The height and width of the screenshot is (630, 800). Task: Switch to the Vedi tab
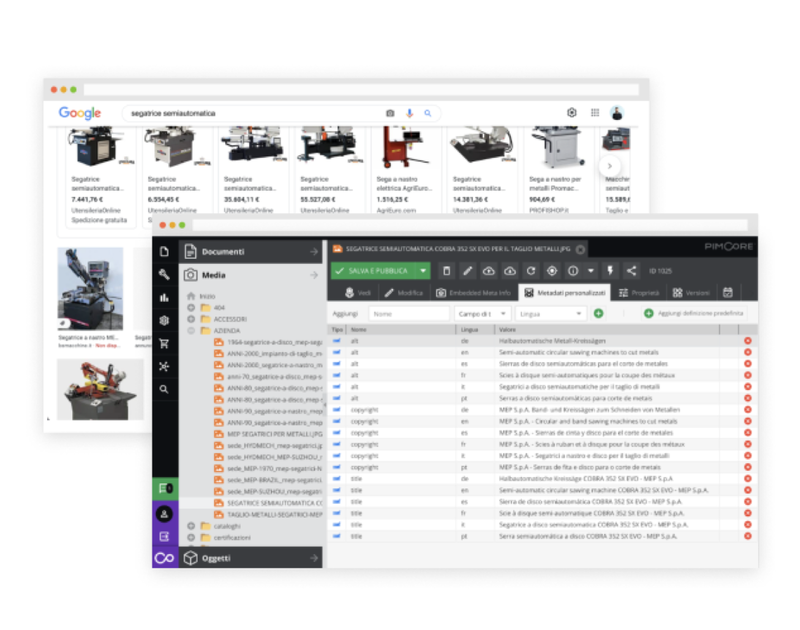[x=357, y=293]
